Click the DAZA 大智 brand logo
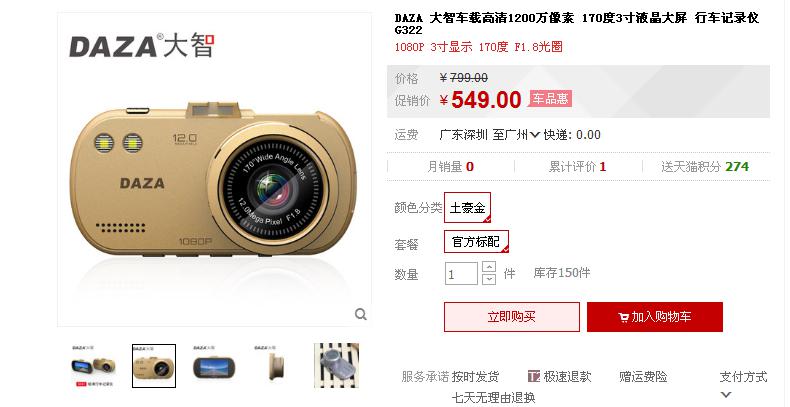The image size is (790, 407). click(x=142, y=45)
